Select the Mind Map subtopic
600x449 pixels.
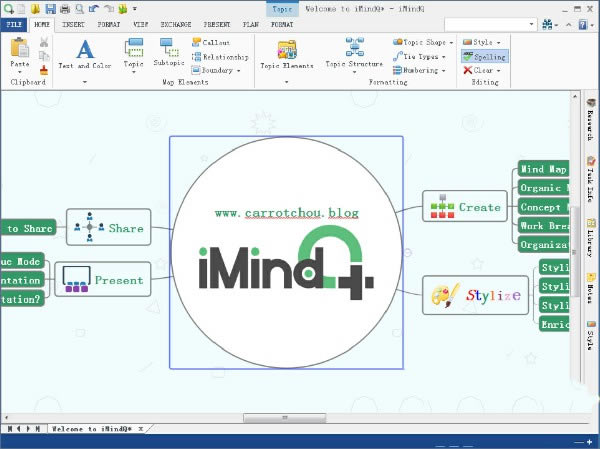point(543,169)
